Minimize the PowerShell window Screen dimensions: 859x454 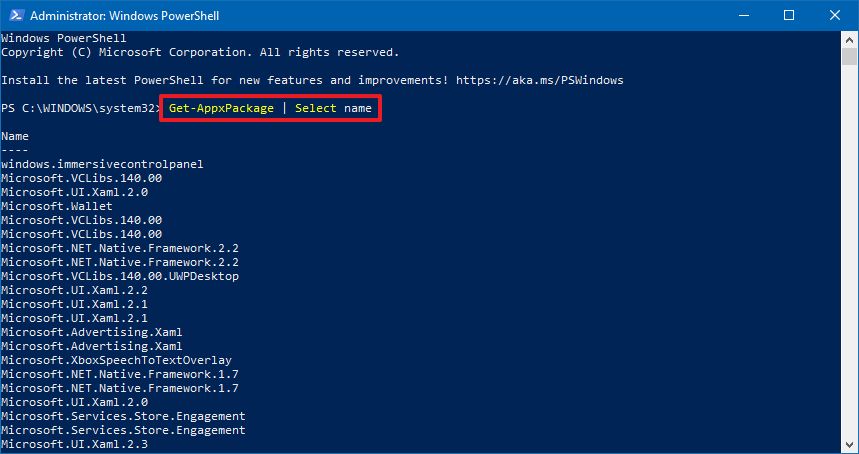click(x=743, y=15)
